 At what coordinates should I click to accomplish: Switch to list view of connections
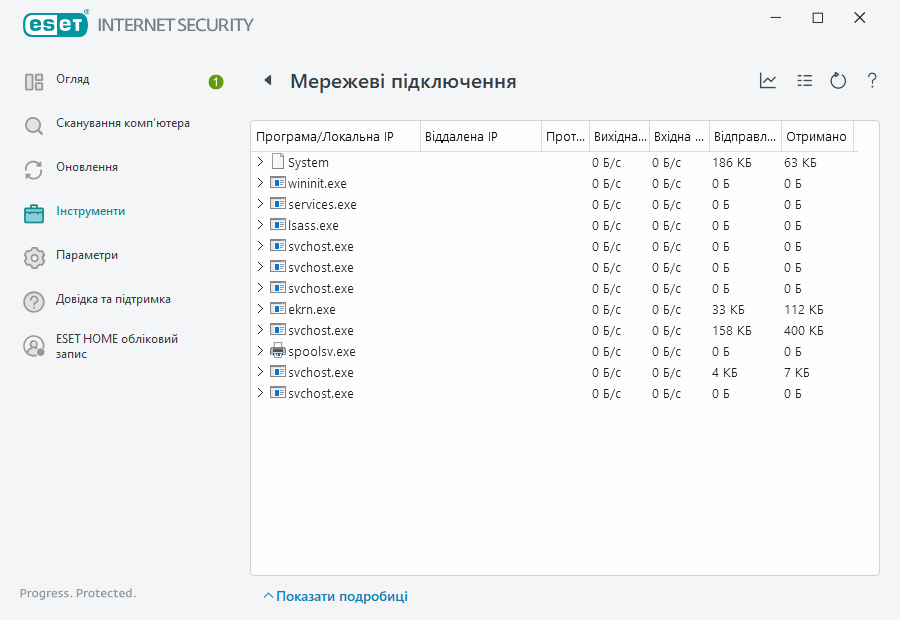[804, 80]
